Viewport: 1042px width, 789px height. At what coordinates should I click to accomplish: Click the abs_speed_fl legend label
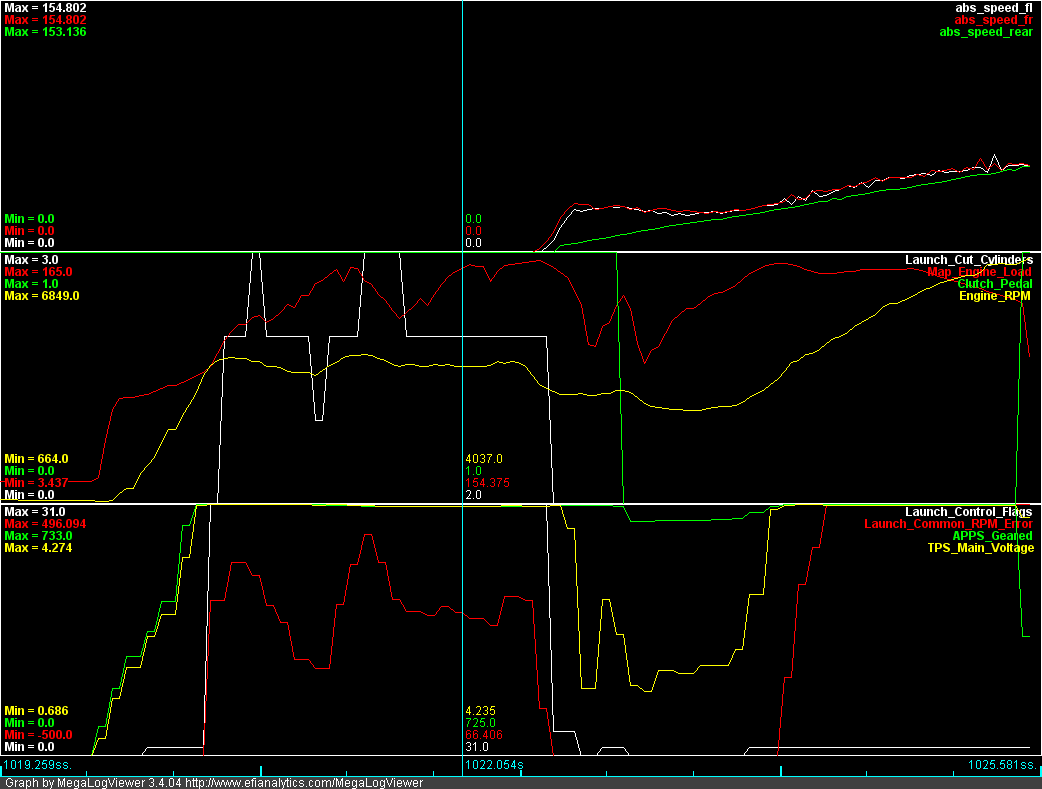tap(993, 8)
